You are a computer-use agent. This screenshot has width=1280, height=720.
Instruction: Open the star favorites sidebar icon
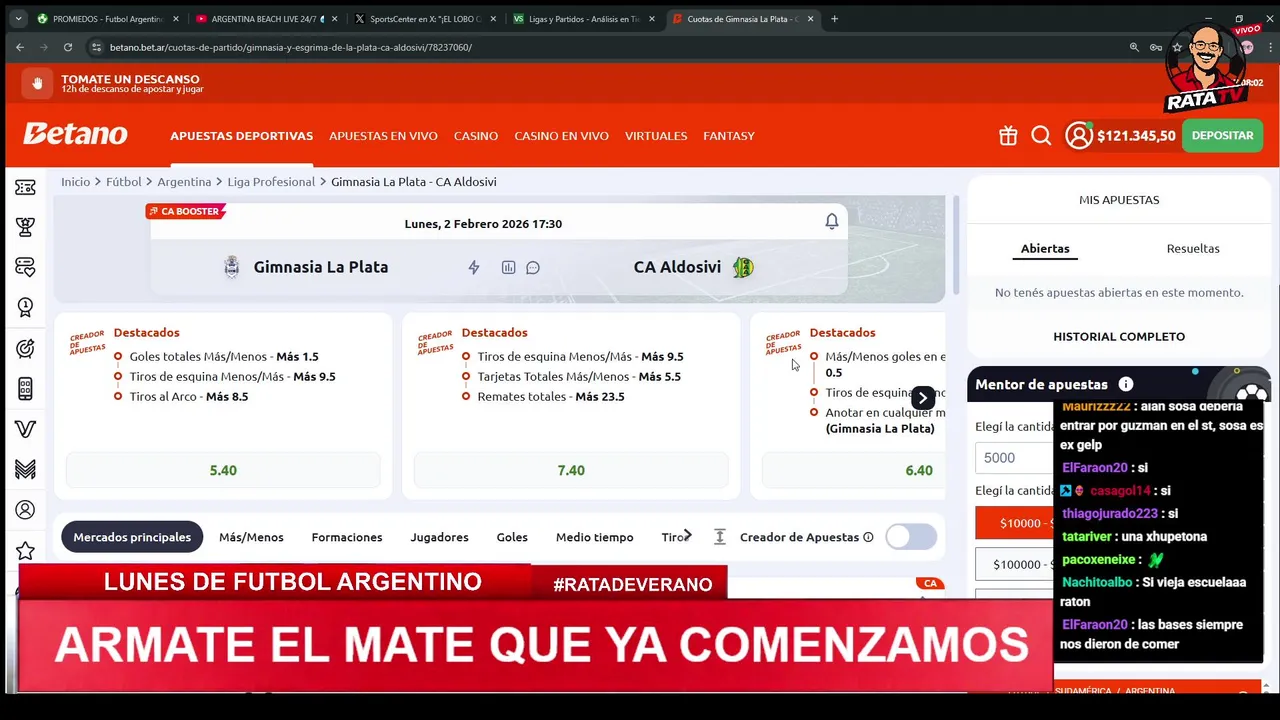coord(25,551)
